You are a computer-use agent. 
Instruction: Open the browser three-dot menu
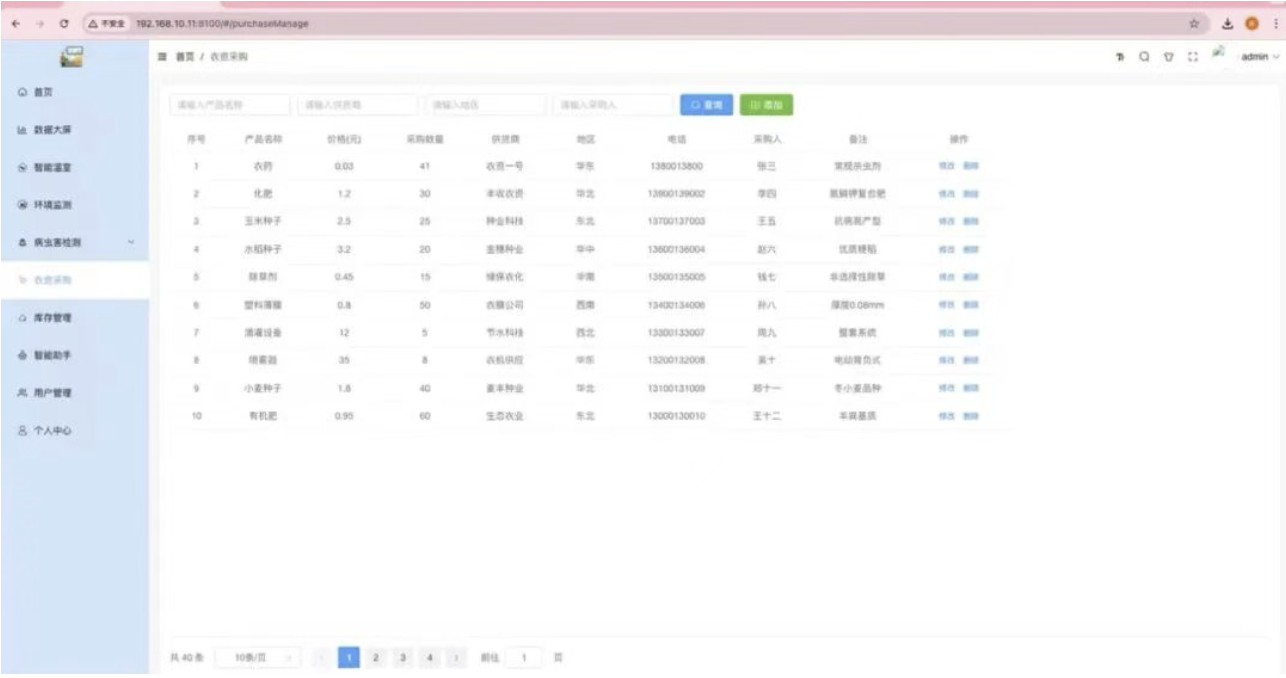1275,23
